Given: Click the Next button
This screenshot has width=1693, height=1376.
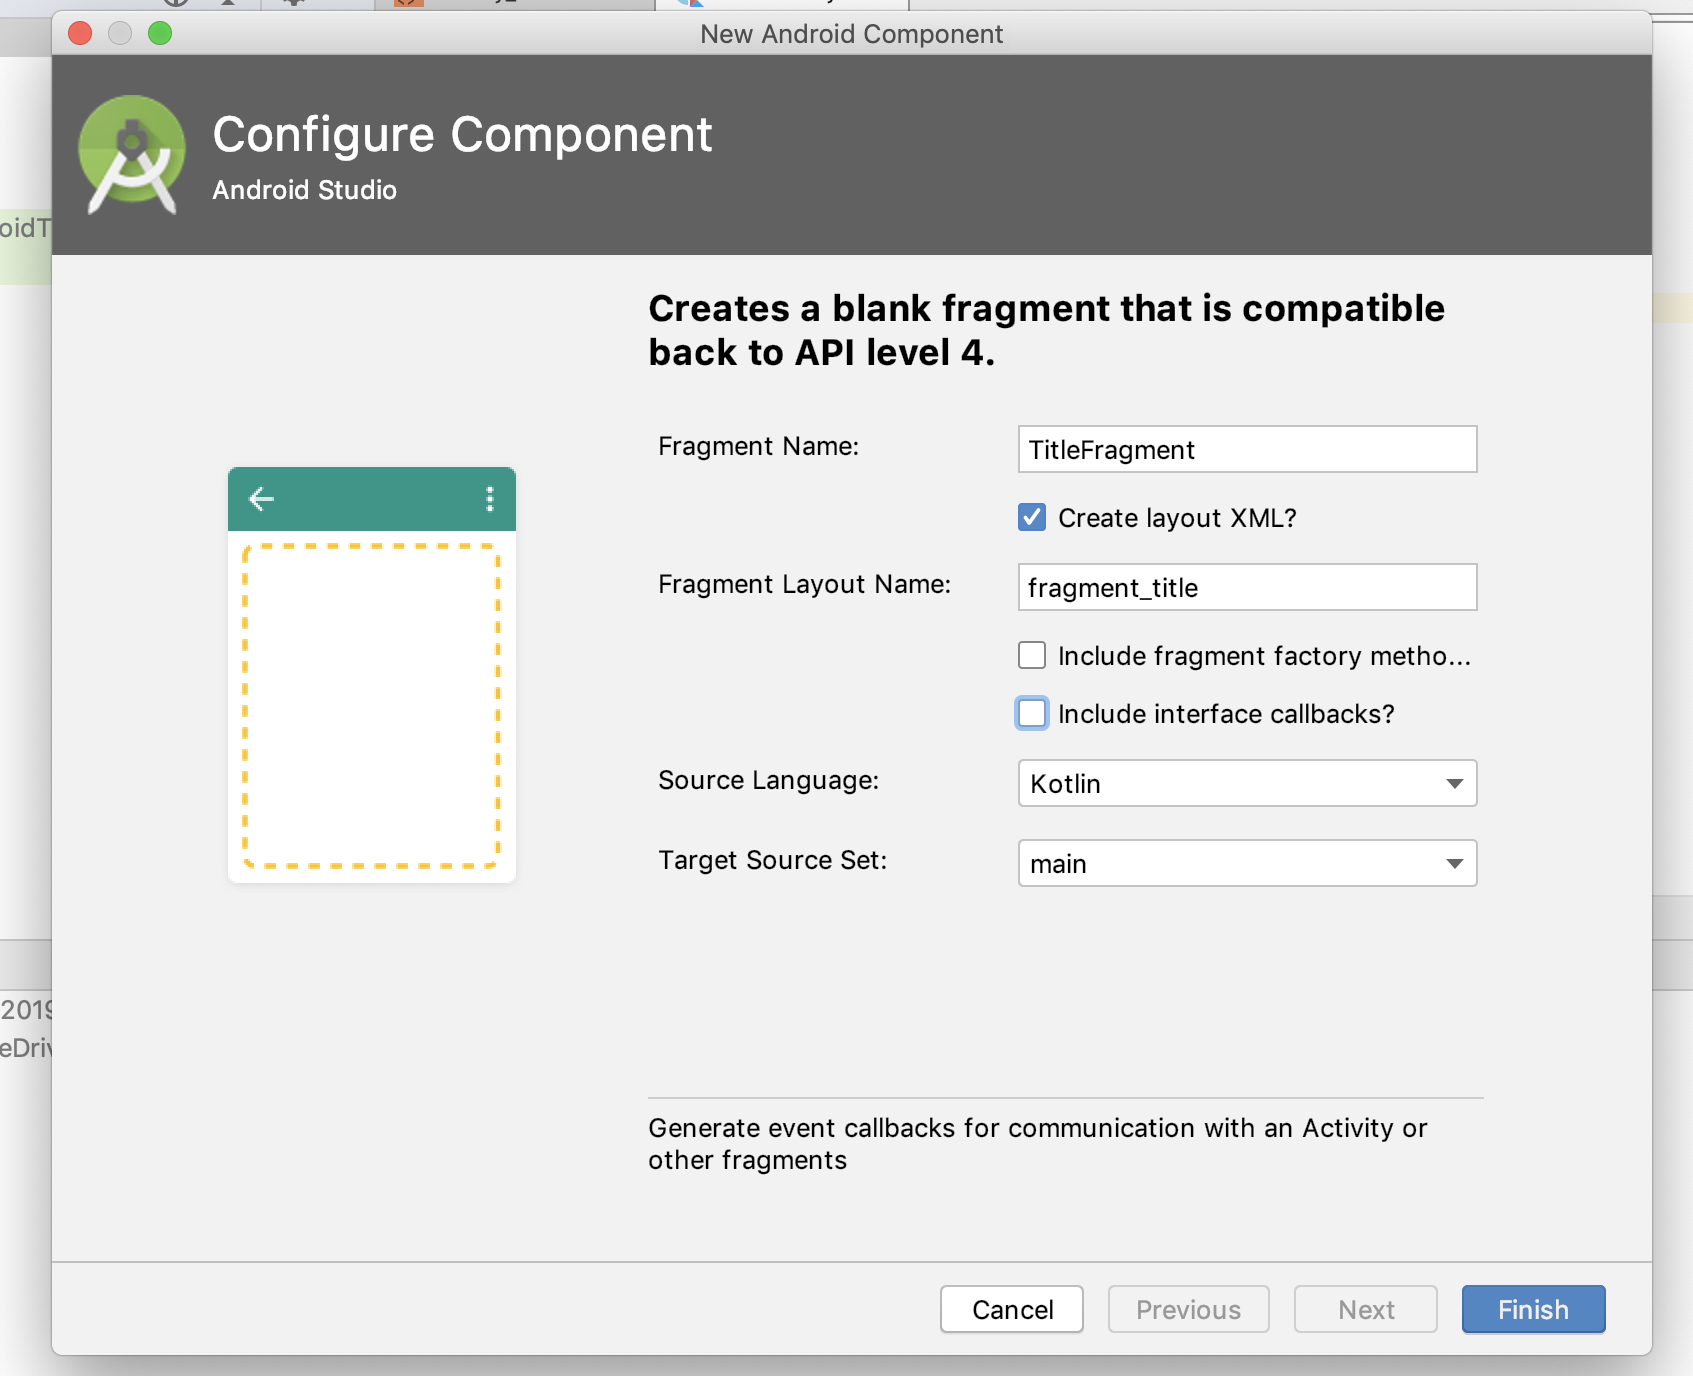Looking at the screenshot, I should click(x=1366, y=1309).
